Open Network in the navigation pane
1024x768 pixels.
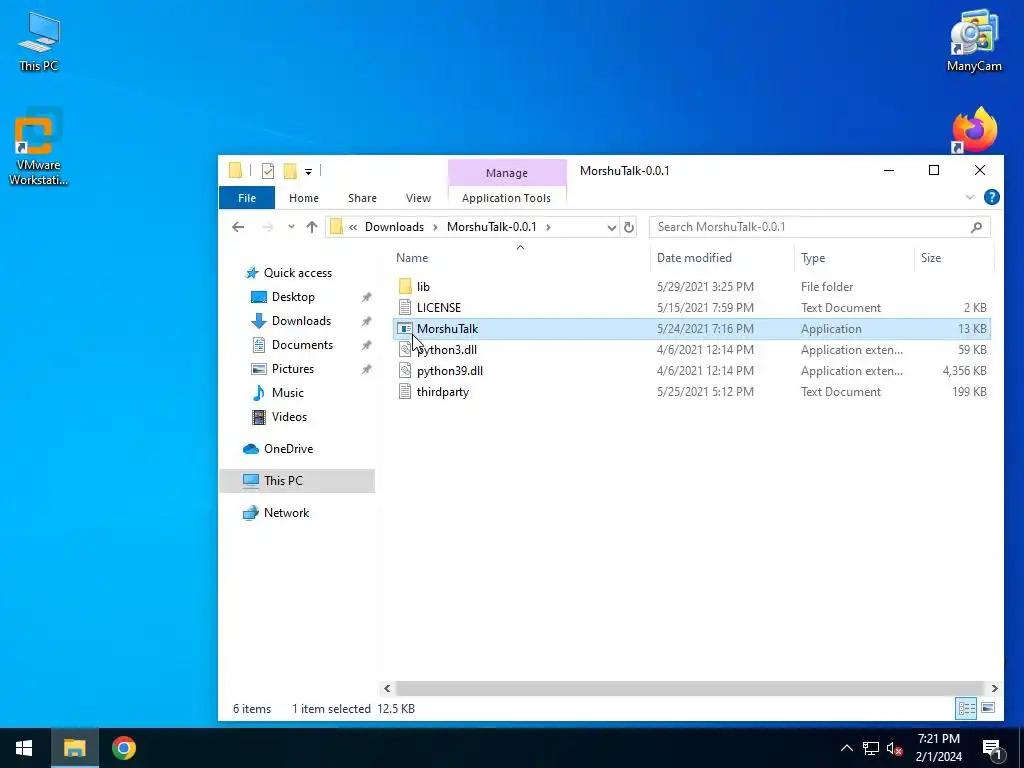286,513
